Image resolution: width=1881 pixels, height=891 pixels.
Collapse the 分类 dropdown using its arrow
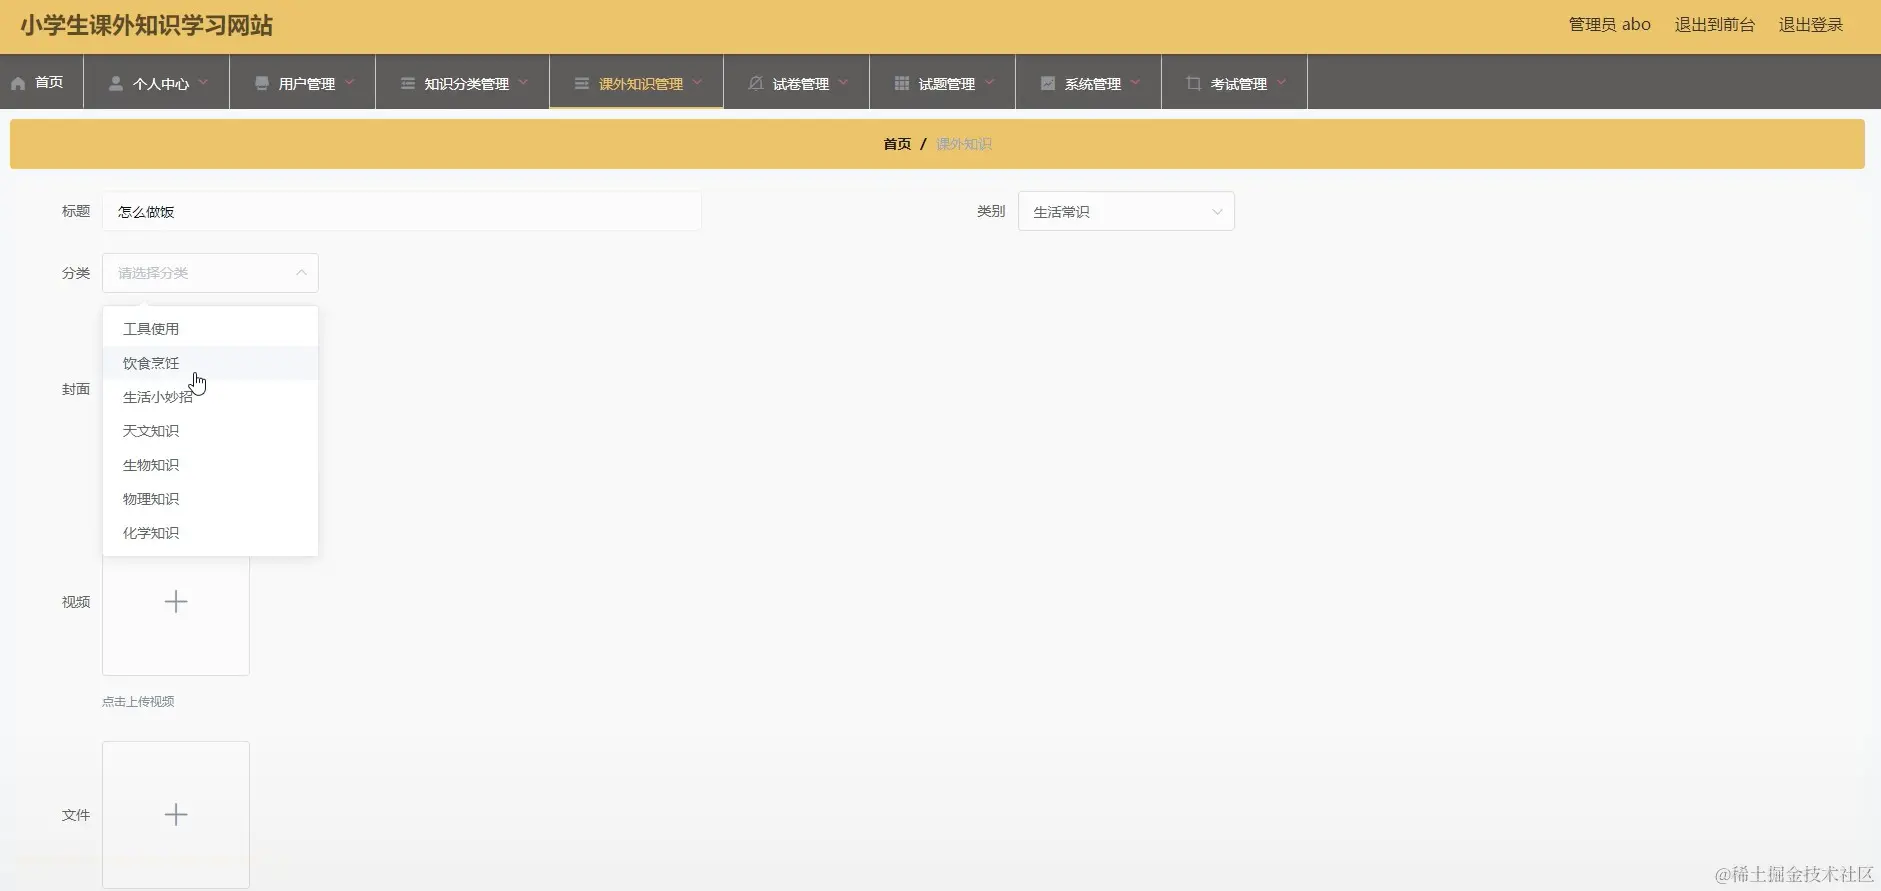(x=301, y=272)
